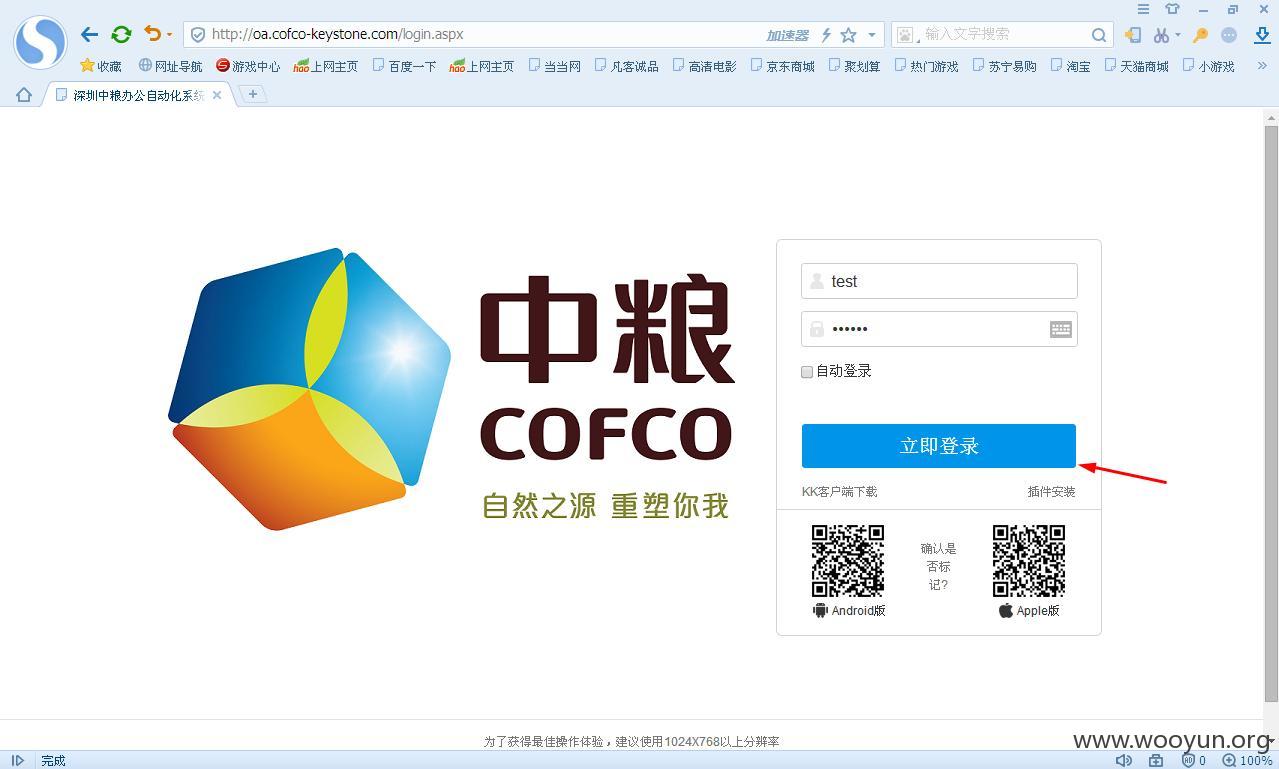Open the downloads arrow icon
Viewport: 1279px width, 769px height.
(1262, 35)
